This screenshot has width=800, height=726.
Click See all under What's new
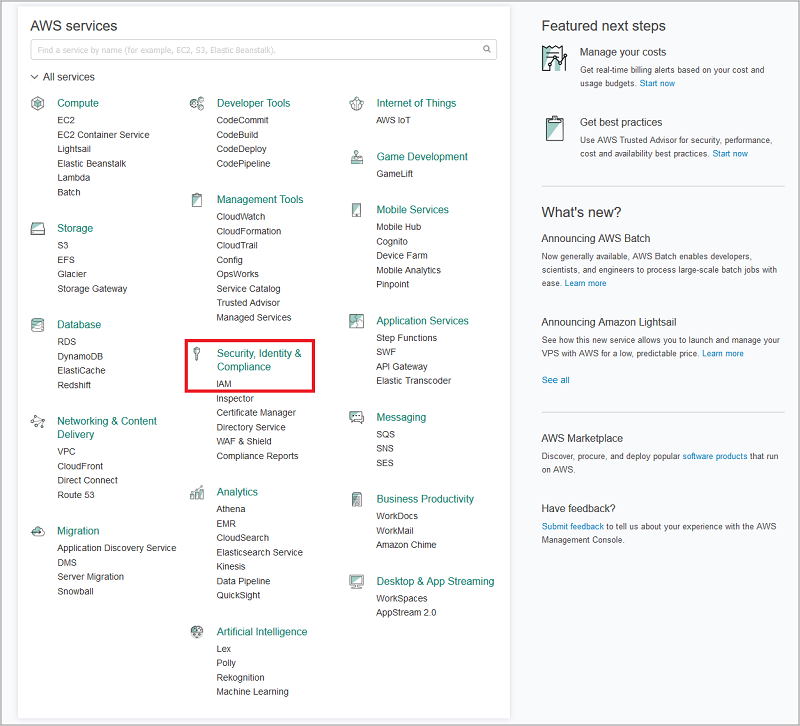coord(555,380)
